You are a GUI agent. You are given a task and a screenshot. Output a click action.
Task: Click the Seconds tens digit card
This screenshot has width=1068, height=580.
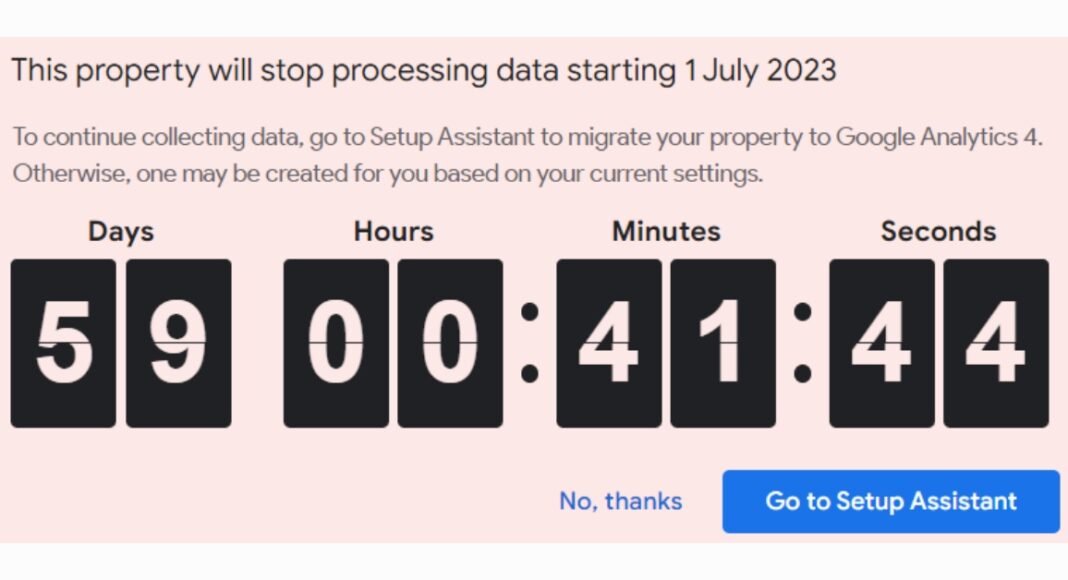tap(882, 343)
